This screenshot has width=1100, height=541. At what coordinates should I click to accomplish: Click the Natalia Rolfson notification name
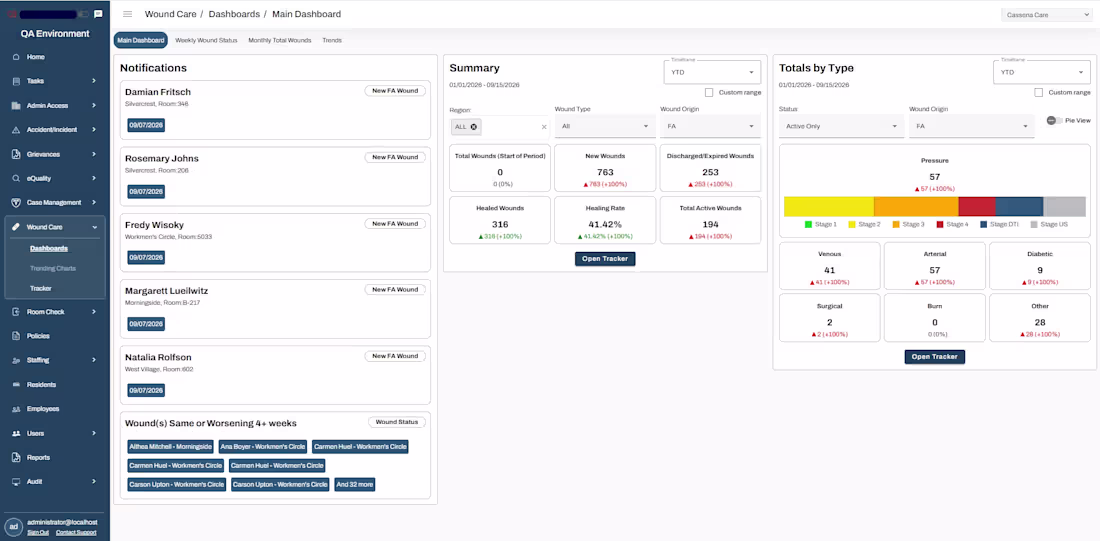tap(158, 357)
